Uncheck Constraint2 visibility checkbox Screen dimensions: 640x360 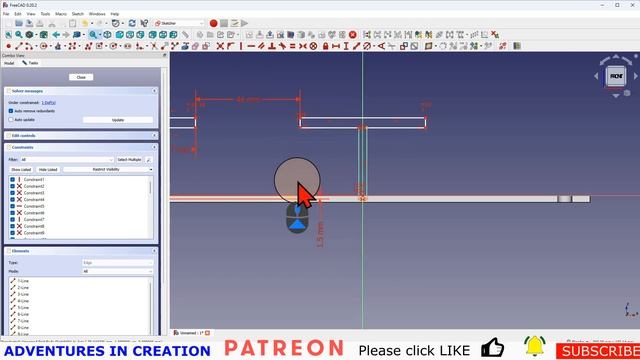click(x=12, y=186)
